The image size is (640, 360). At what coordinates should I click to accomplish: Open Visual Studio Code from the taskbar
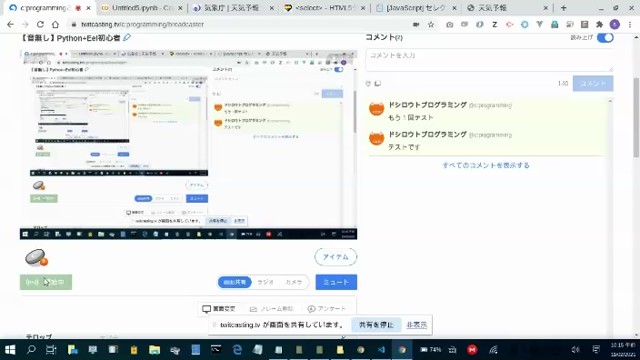pyautogui.click(x=381, y=350)
